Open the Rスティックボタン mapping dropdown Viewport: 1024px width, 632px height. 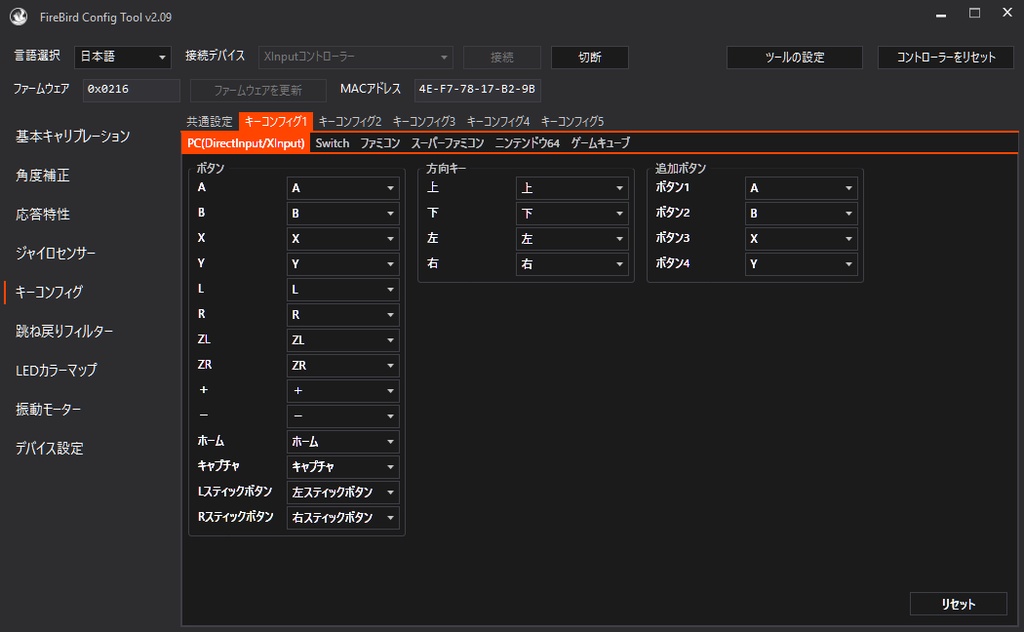click(342, 518)
